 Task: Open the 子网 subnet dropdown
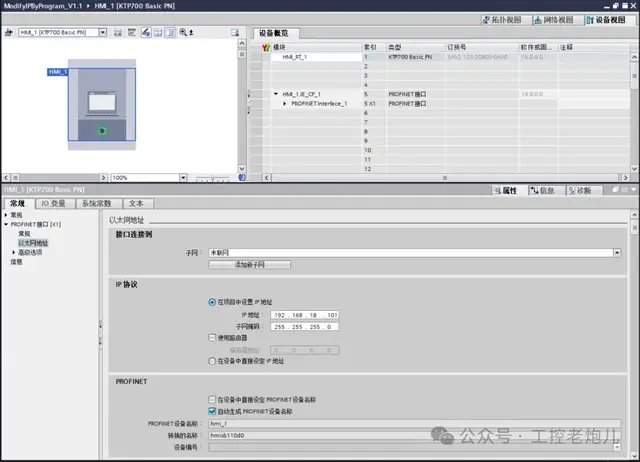coord(617,253)
